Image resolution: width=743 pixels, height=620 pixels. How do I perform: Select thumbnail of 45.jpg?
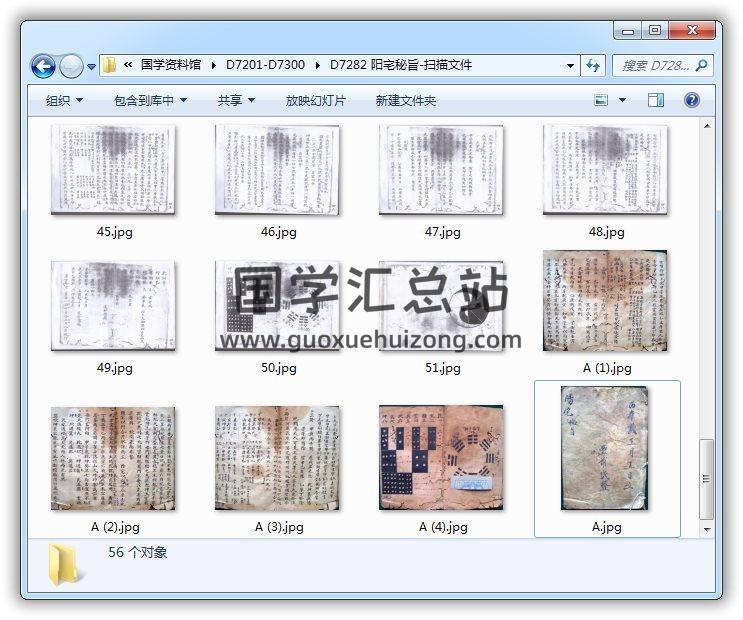click(113, 170)
